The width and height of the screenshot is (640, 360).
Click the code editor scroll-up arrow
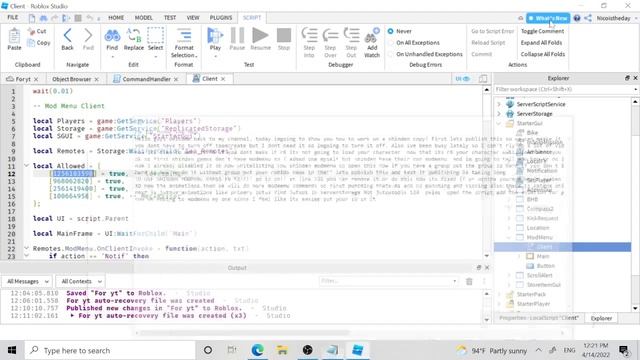[x=487, y=89]
